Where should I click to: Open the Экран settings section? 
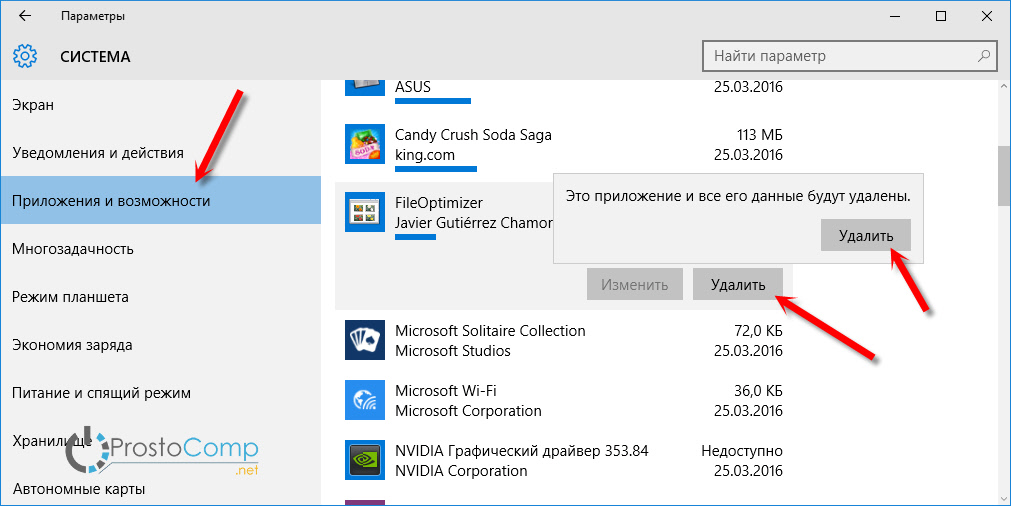[x=33, y=105]
